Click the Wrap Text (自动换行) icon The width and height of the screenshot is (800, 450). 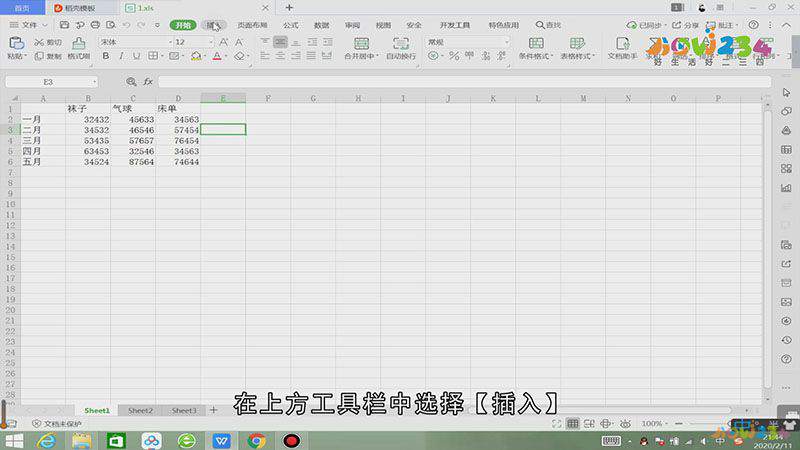[401, 43]
